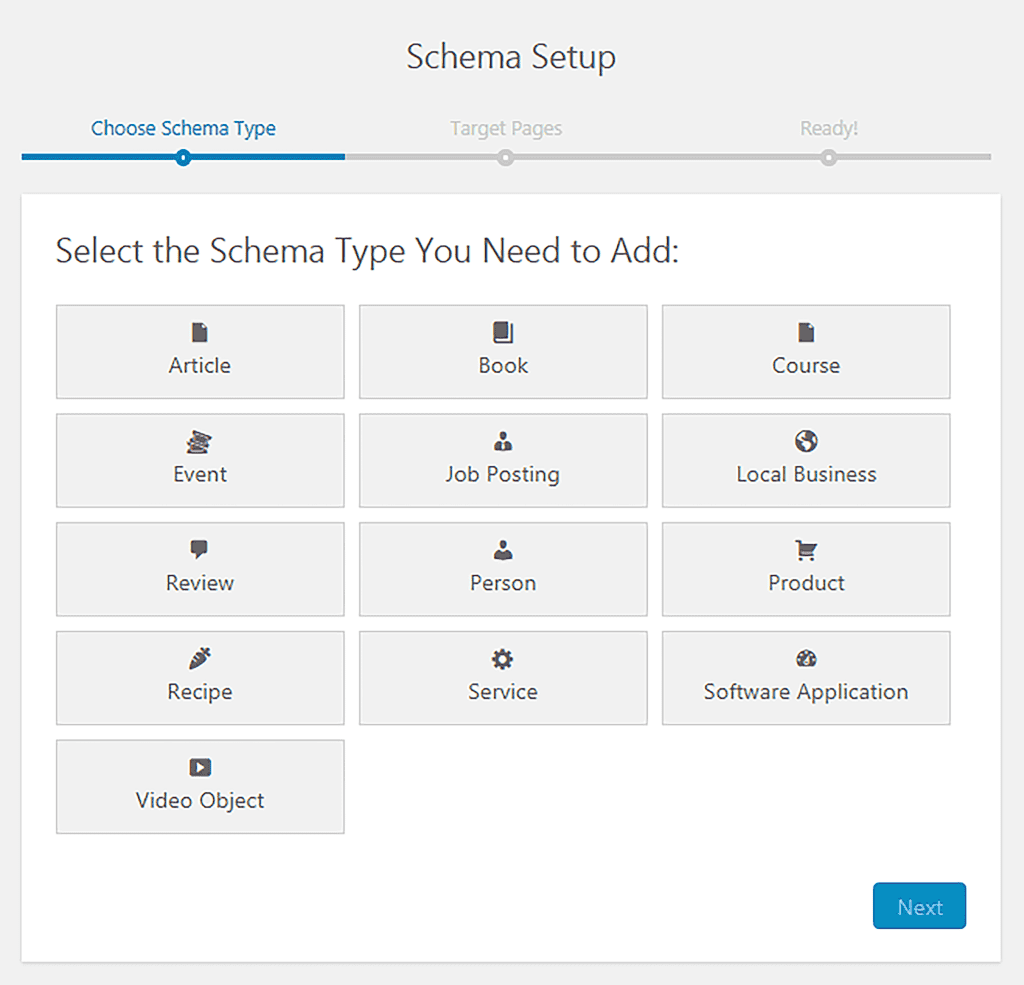Click the Event tickets icon

(200, 441)
